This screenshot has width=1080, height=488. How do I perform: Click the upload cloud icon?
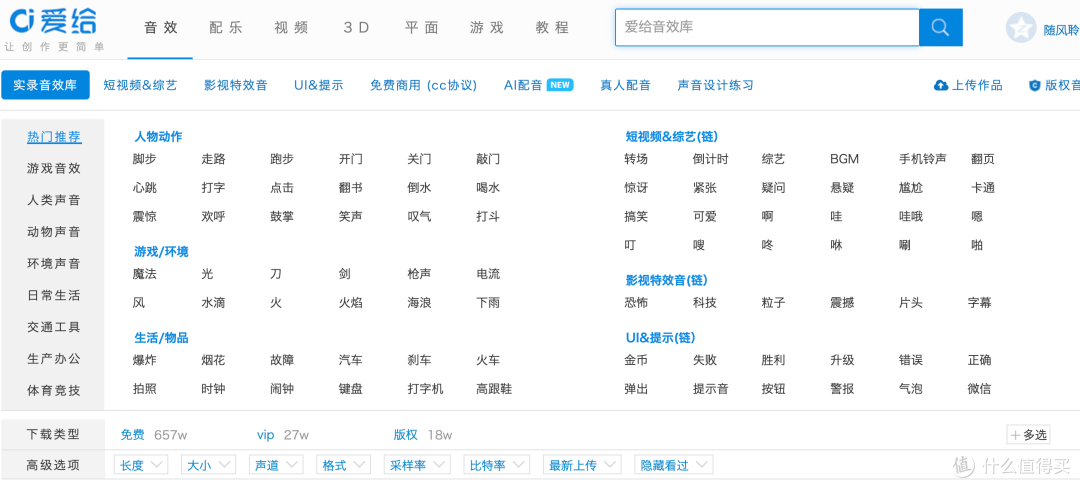941,85
